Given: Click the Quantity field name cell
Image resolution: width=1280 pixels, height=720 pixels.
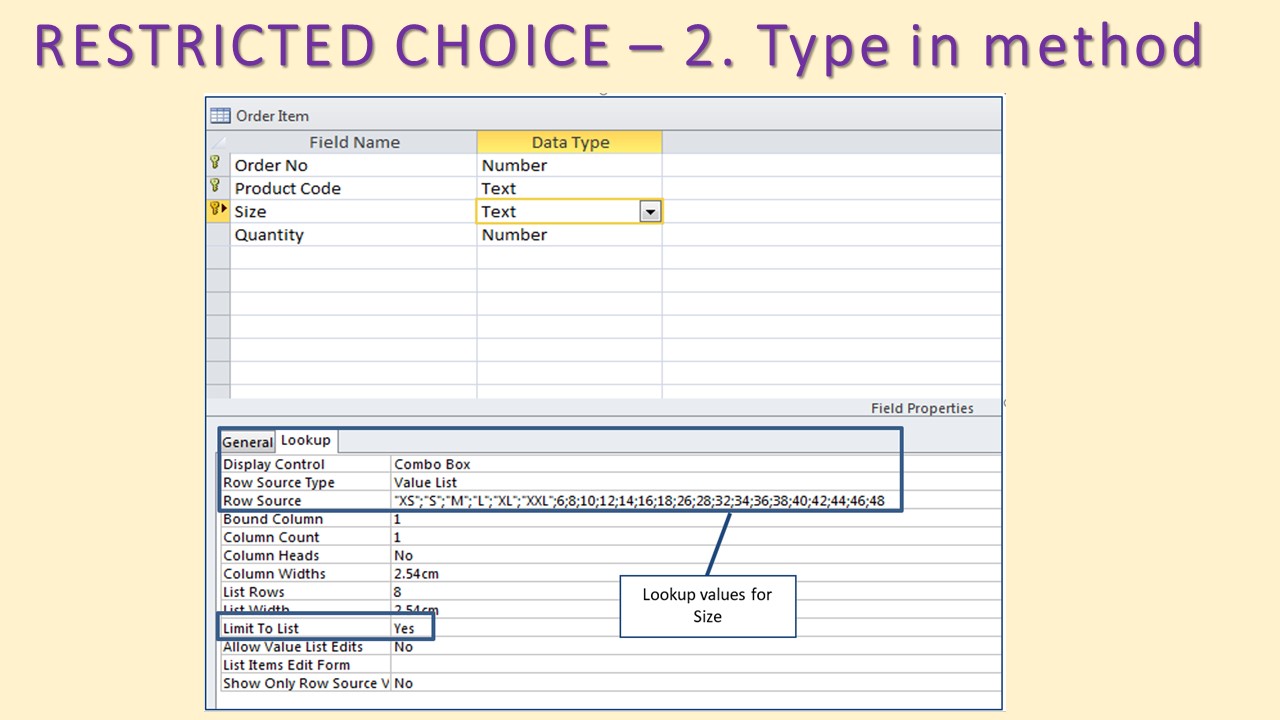Looking at the screenshot, I should [x=269, y=235].
